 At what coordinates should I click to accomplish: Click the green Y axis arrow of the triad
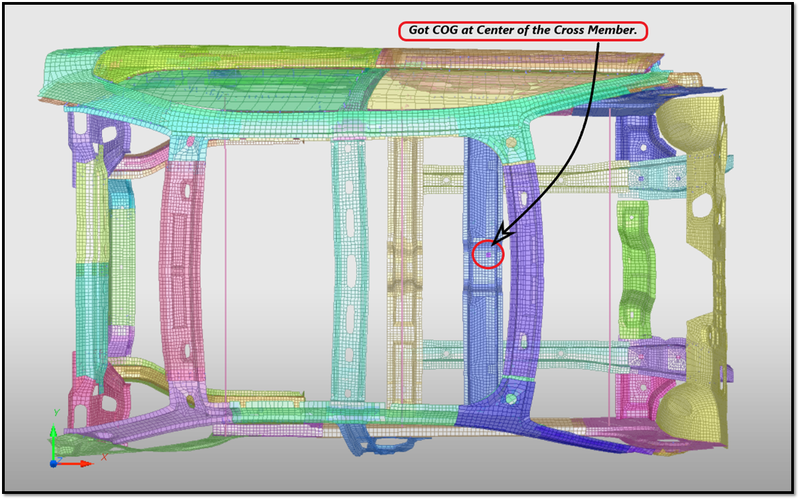point(53,443)
